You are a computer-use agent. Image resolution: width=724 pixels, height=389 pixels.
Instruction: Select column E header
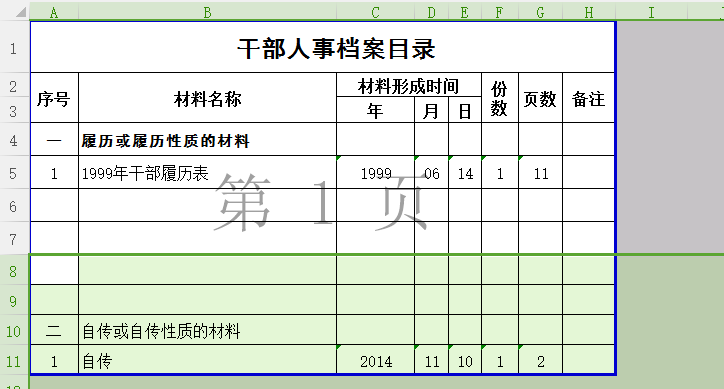tap(465, 12)
